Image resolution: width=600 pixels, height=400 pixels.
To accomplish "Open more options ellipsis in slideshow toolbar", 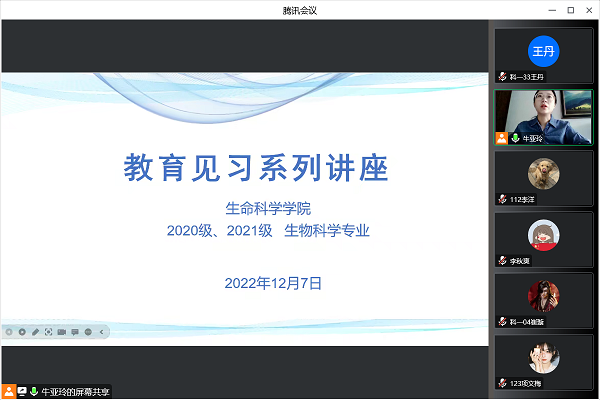I will (88, 332).
